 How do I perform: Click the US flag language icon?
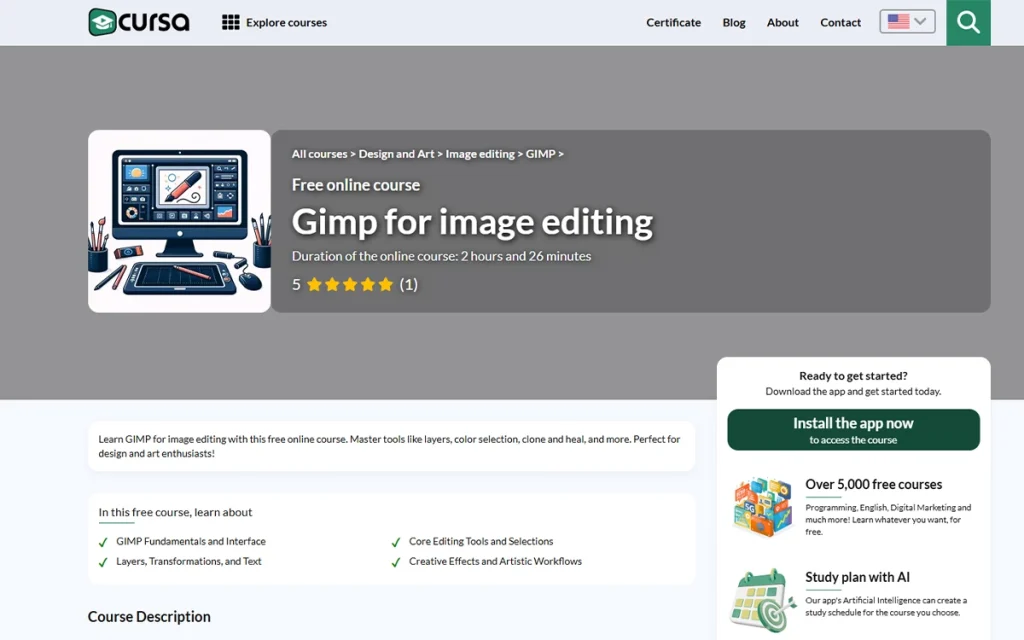(898, 22)
